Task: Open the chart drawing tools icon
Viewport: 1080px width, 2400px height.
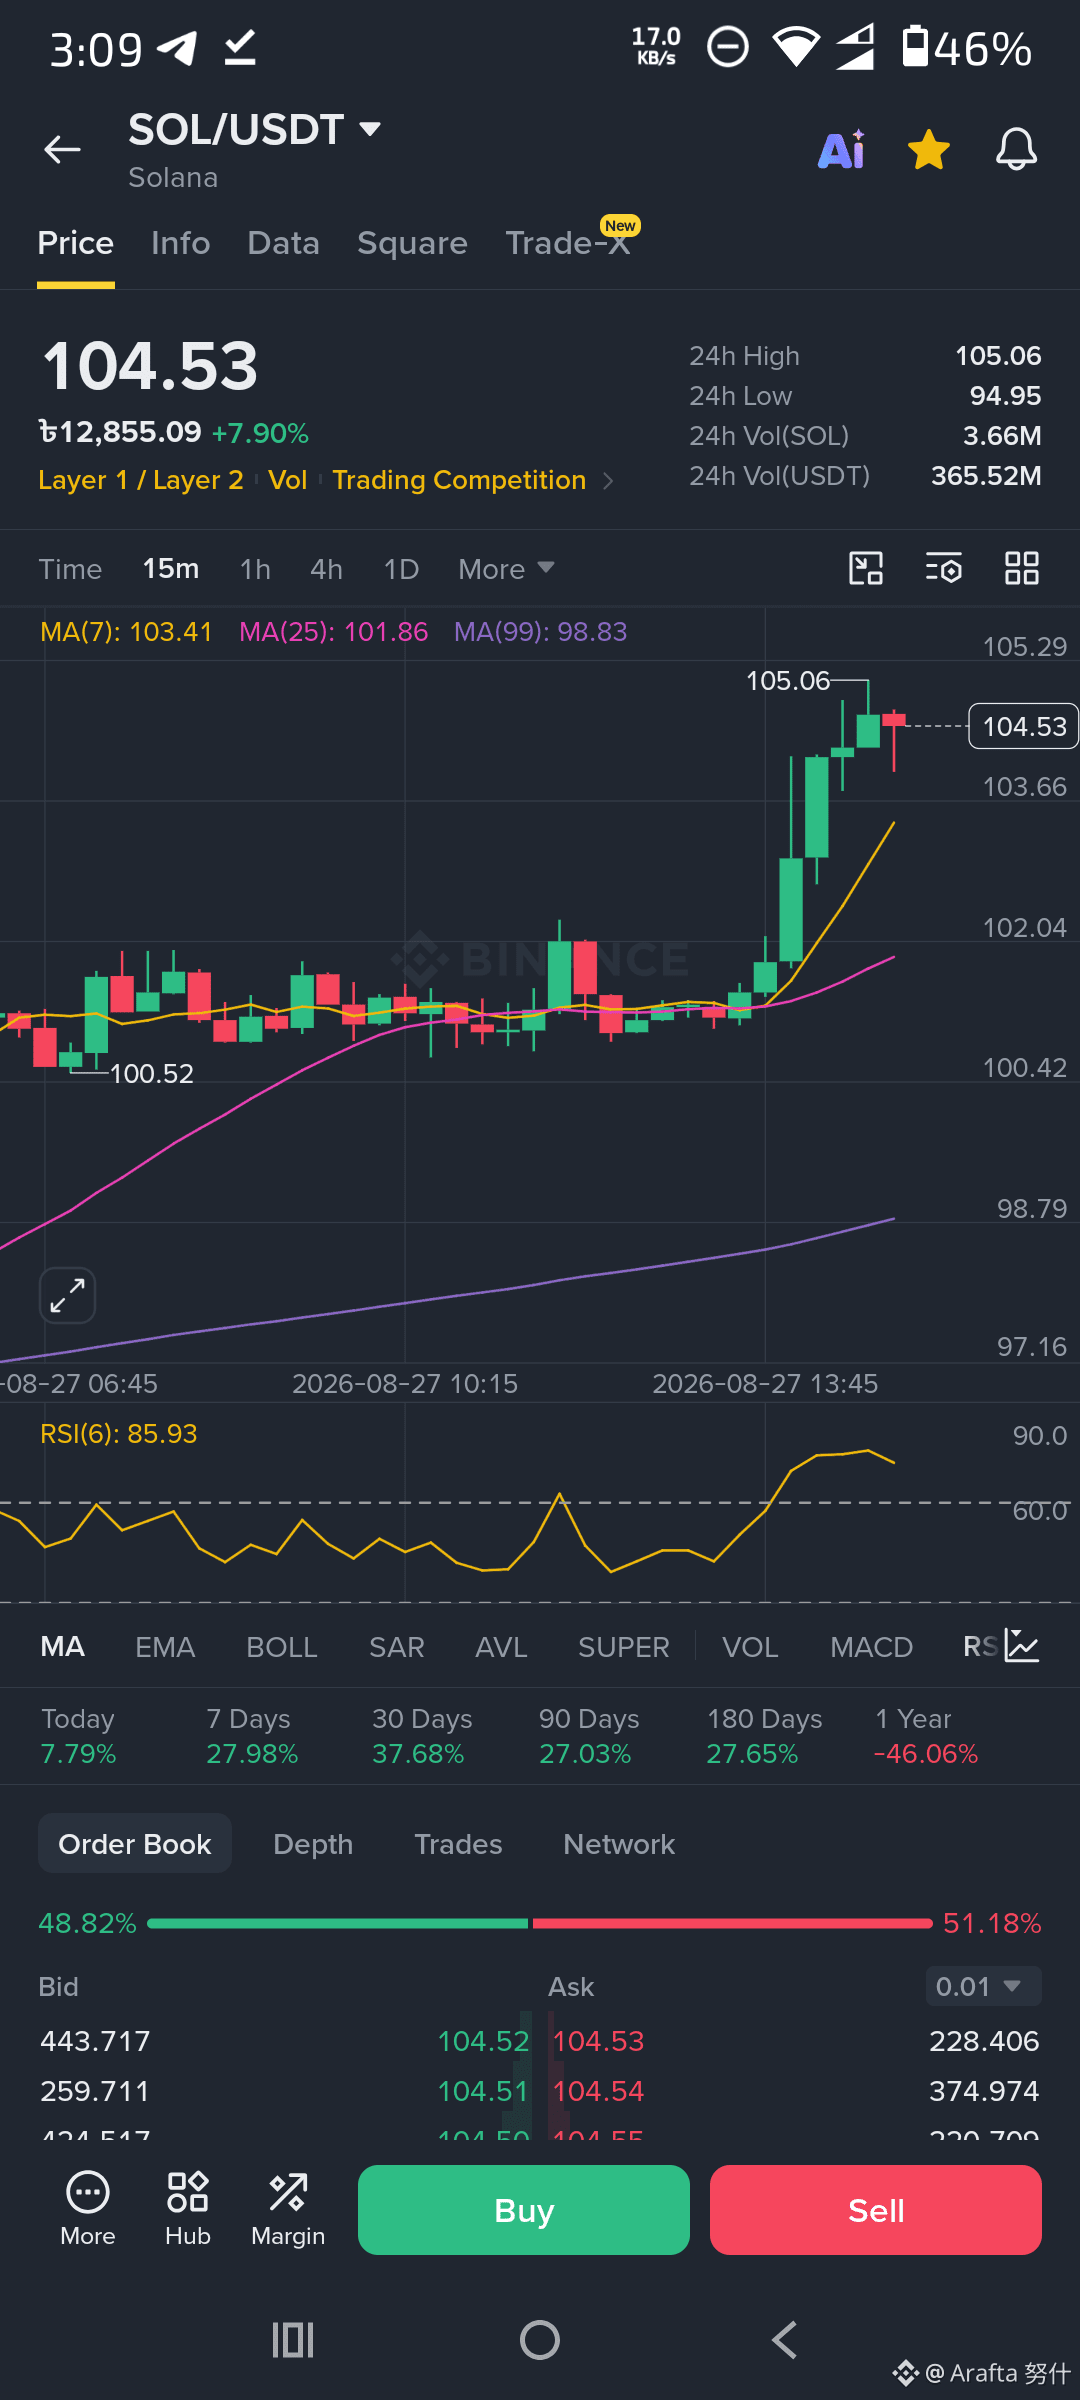Action: (x=866, y=568)
